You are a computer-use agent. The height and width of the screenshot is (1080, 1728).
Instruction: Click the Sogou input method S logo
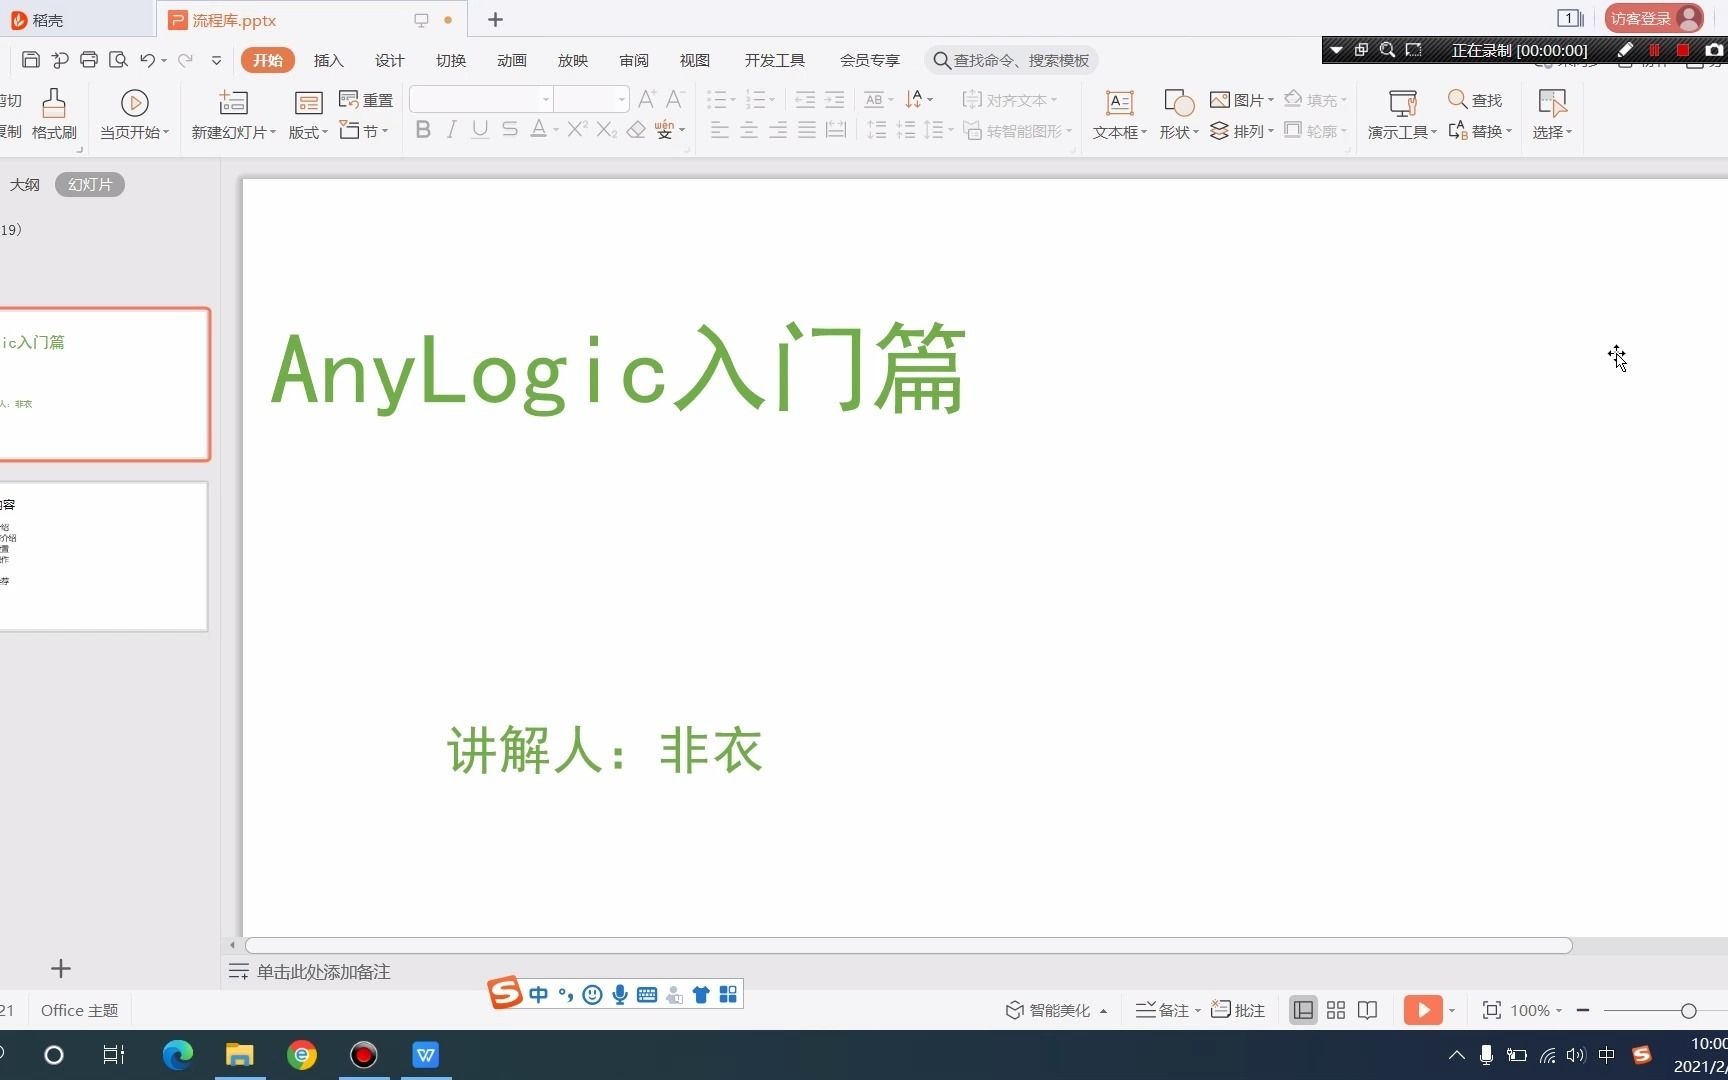tap(505, 993)
